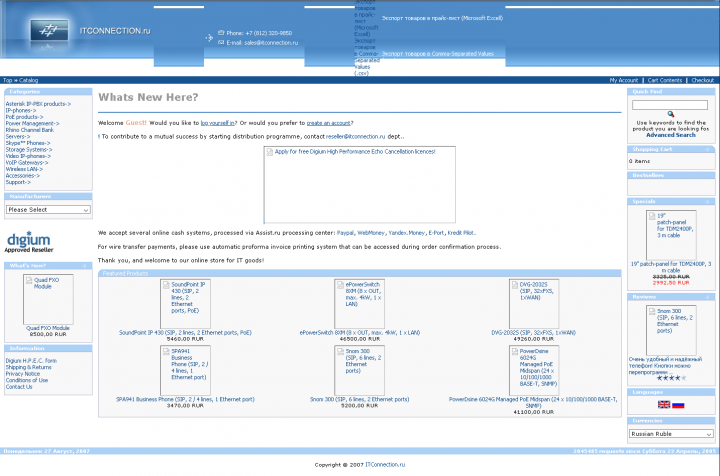Open VoIP Gateways category
The height and width of the screenshot is (476, 720).
[x=27, y=162]
